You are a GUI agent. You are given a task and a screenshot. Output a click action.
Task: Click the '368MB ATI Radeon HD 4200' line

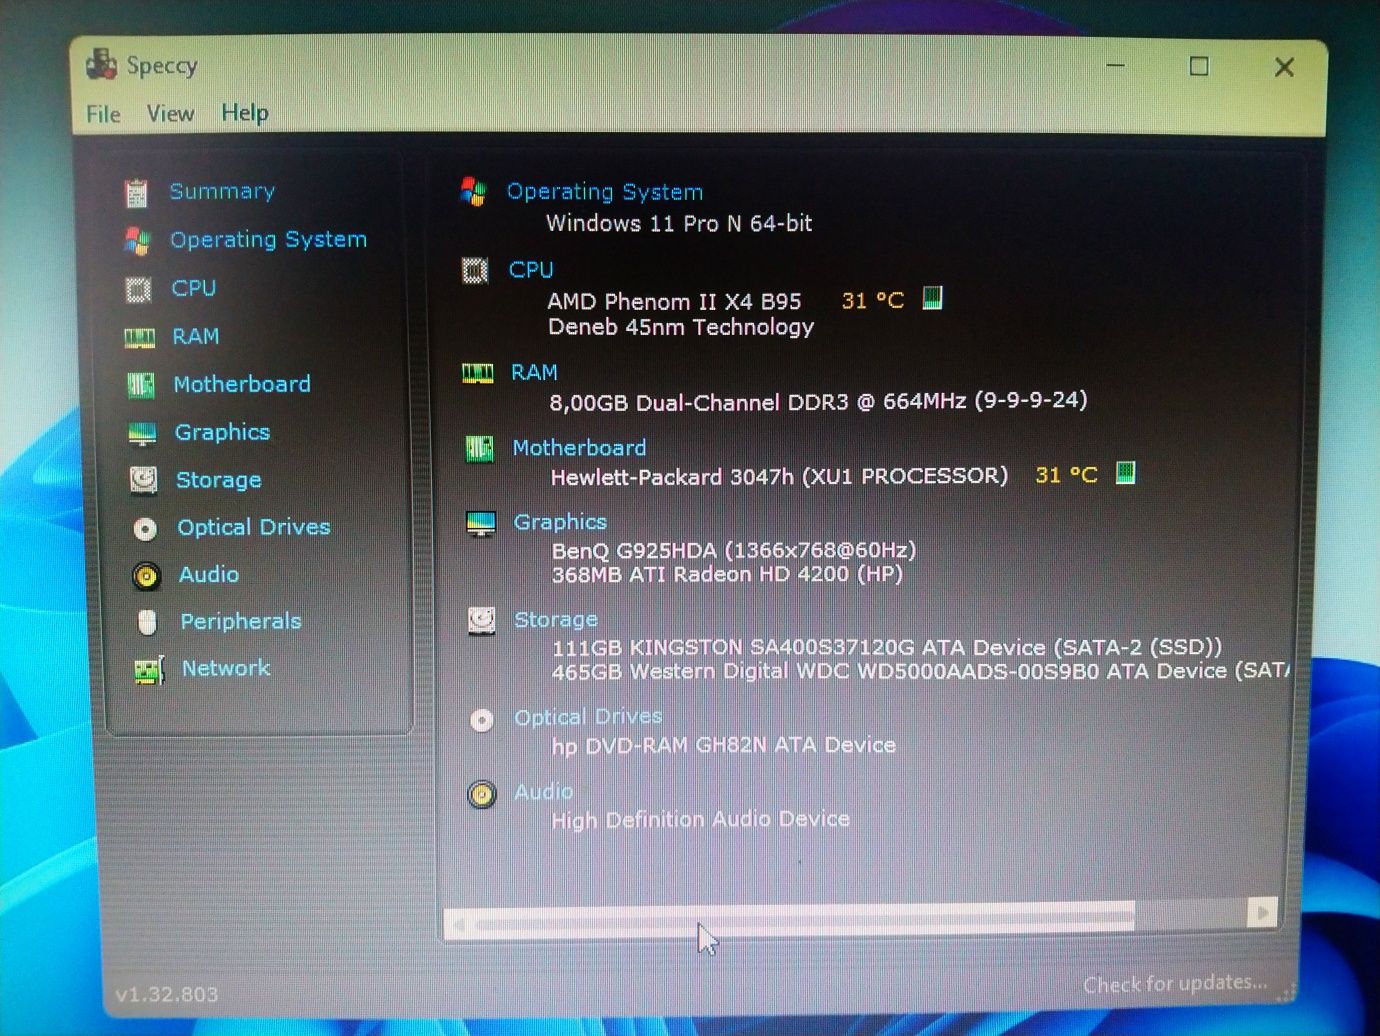(727, 574)
